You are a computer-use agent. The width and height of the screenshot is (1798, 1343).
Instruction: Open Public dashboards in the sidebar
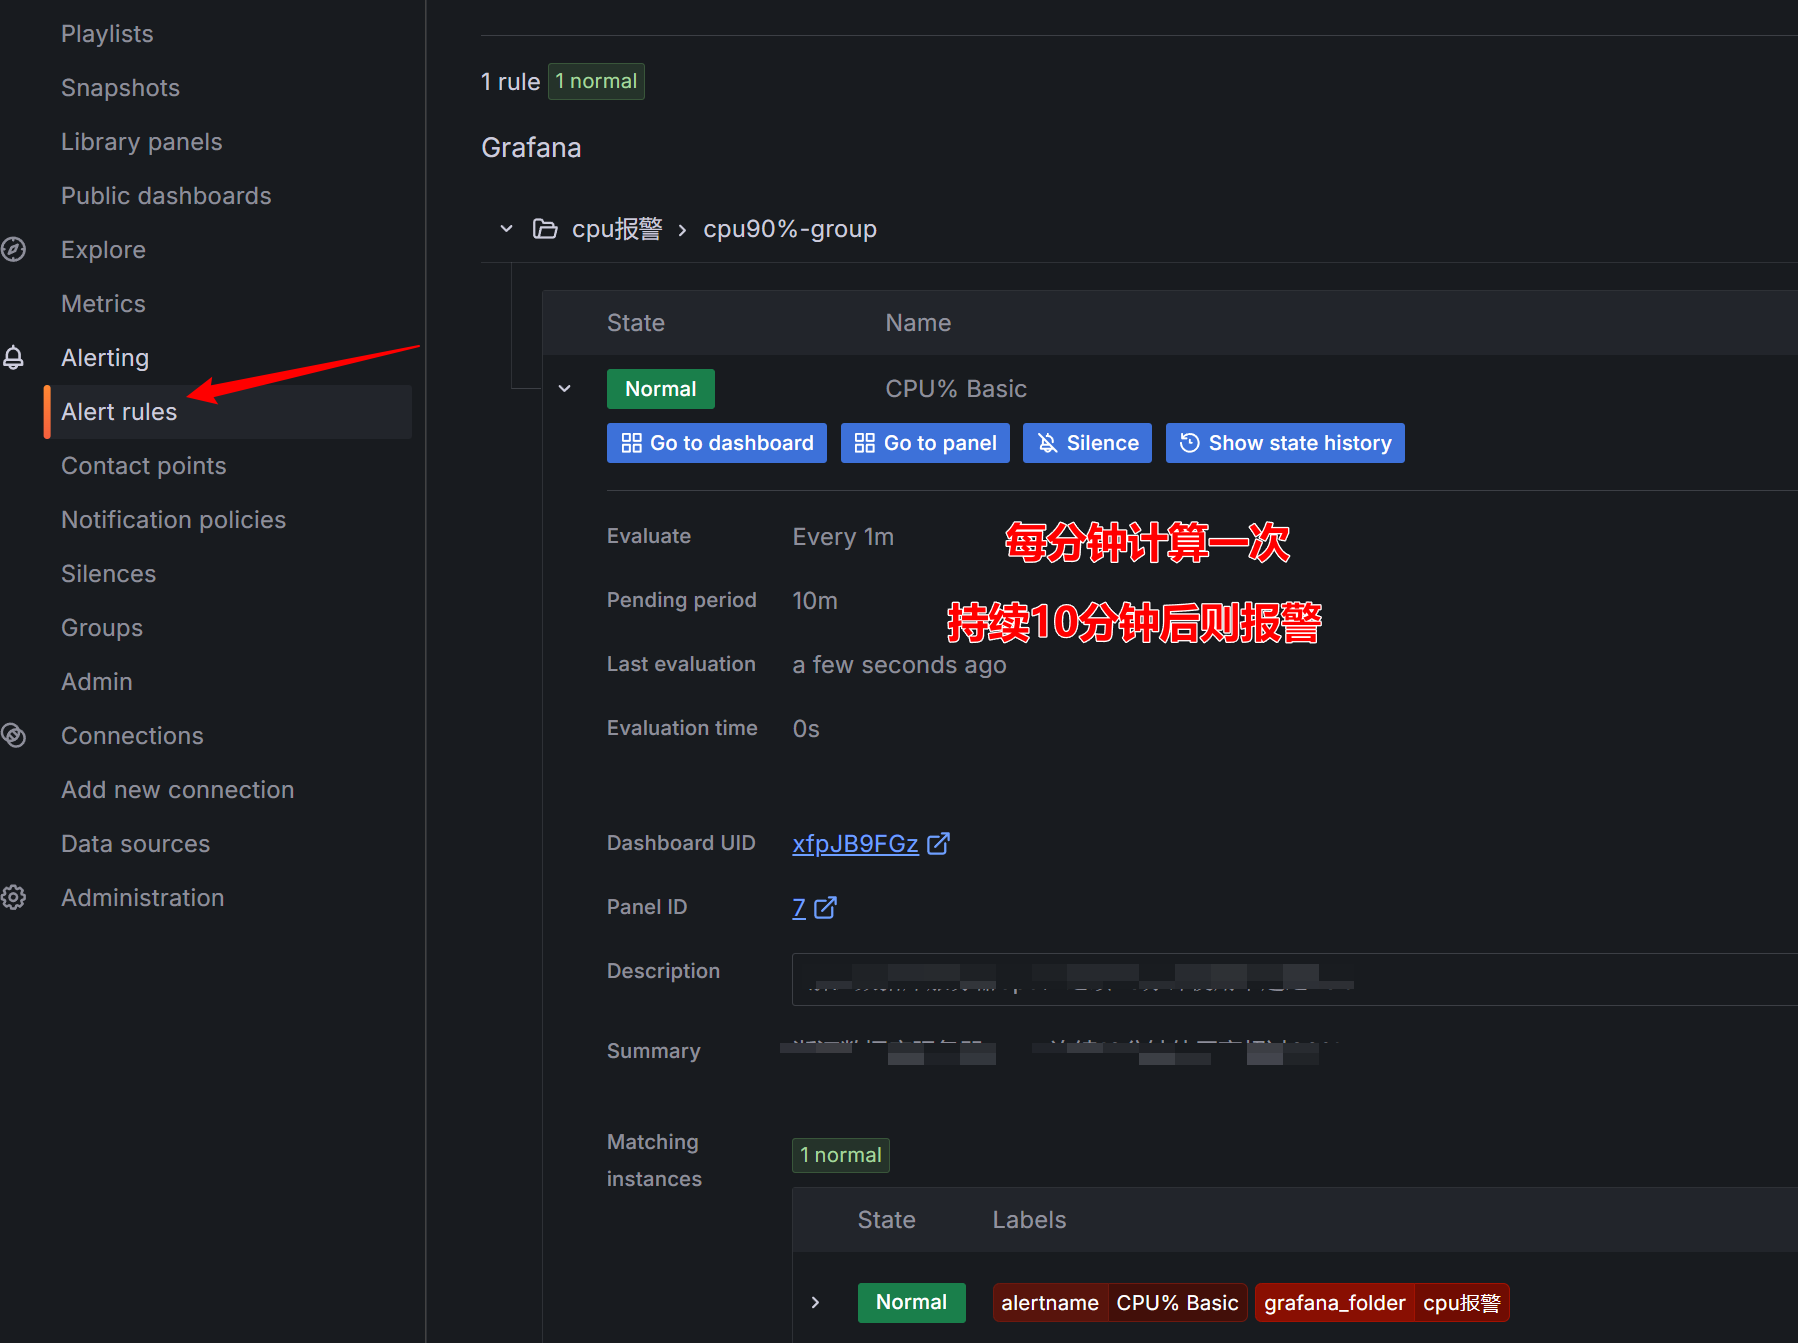pos(166,195)
